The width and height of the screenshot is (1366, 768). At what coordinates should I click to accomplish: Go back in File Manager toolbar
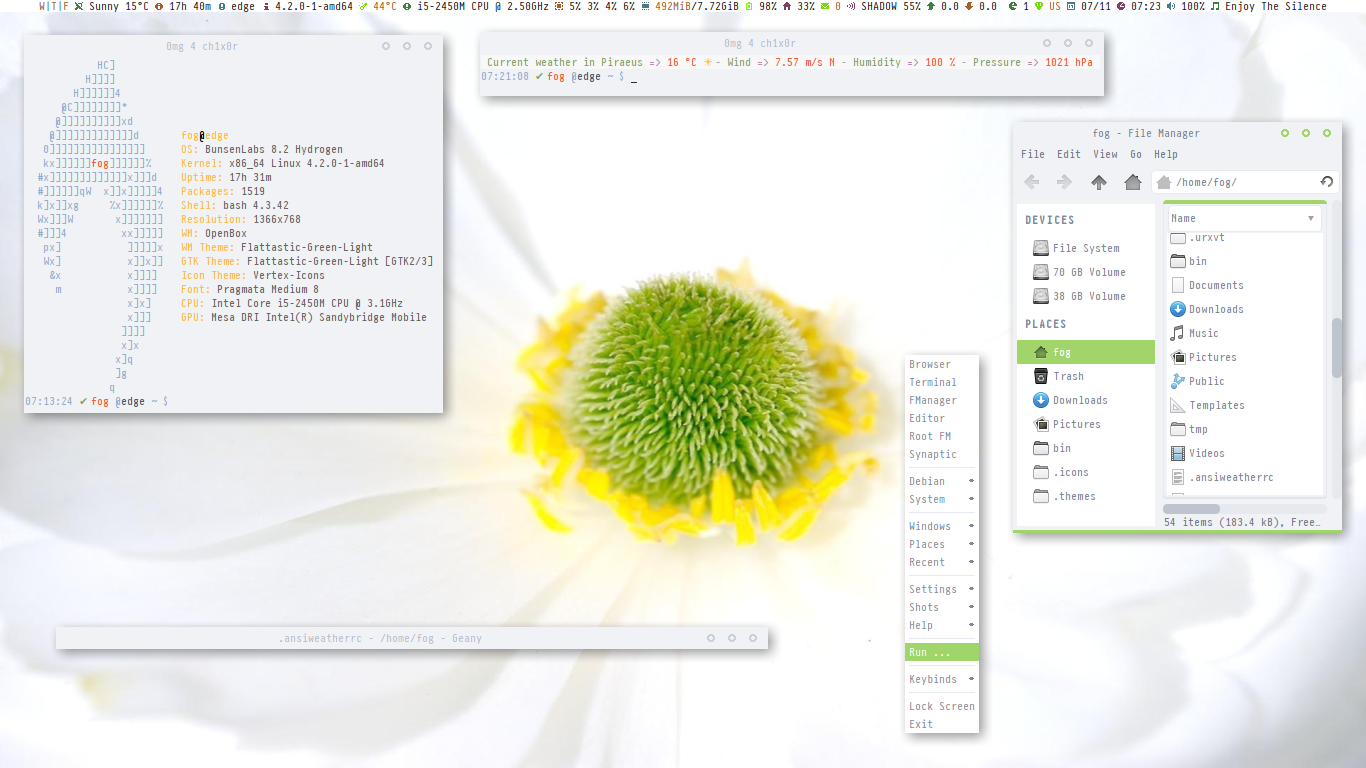coord(1032,182)
